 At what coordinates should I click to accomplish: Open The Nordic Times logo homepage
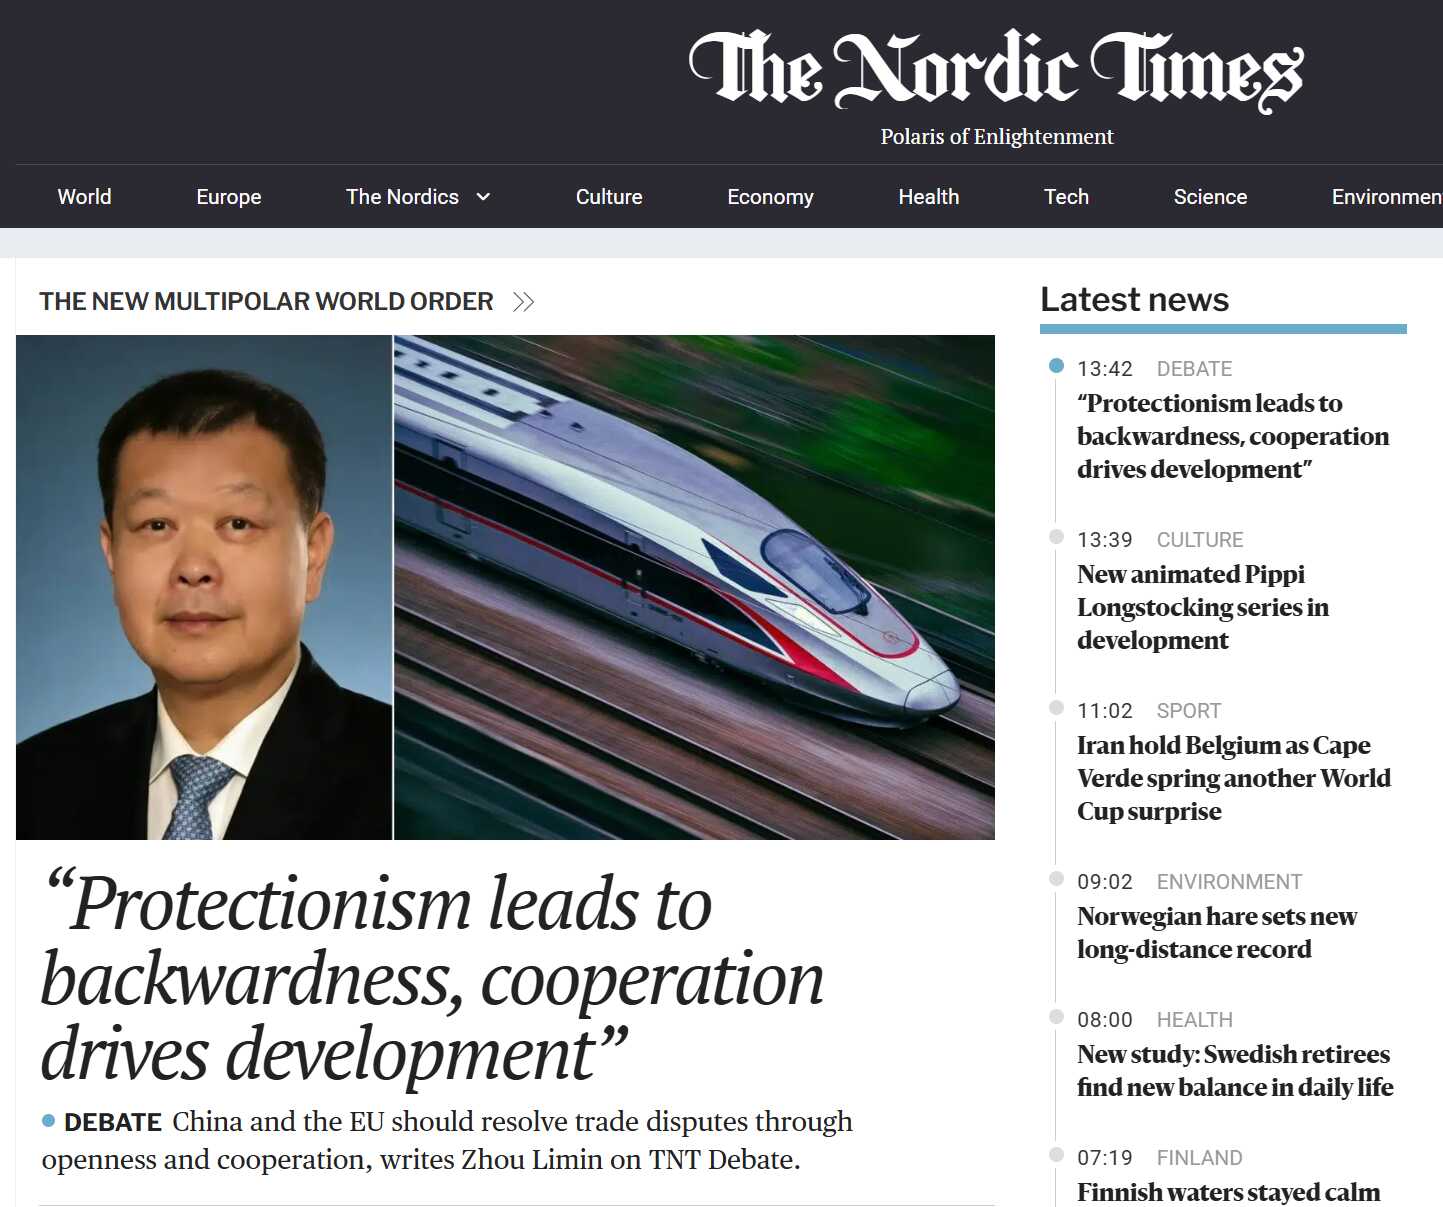(x=996, y=70)
